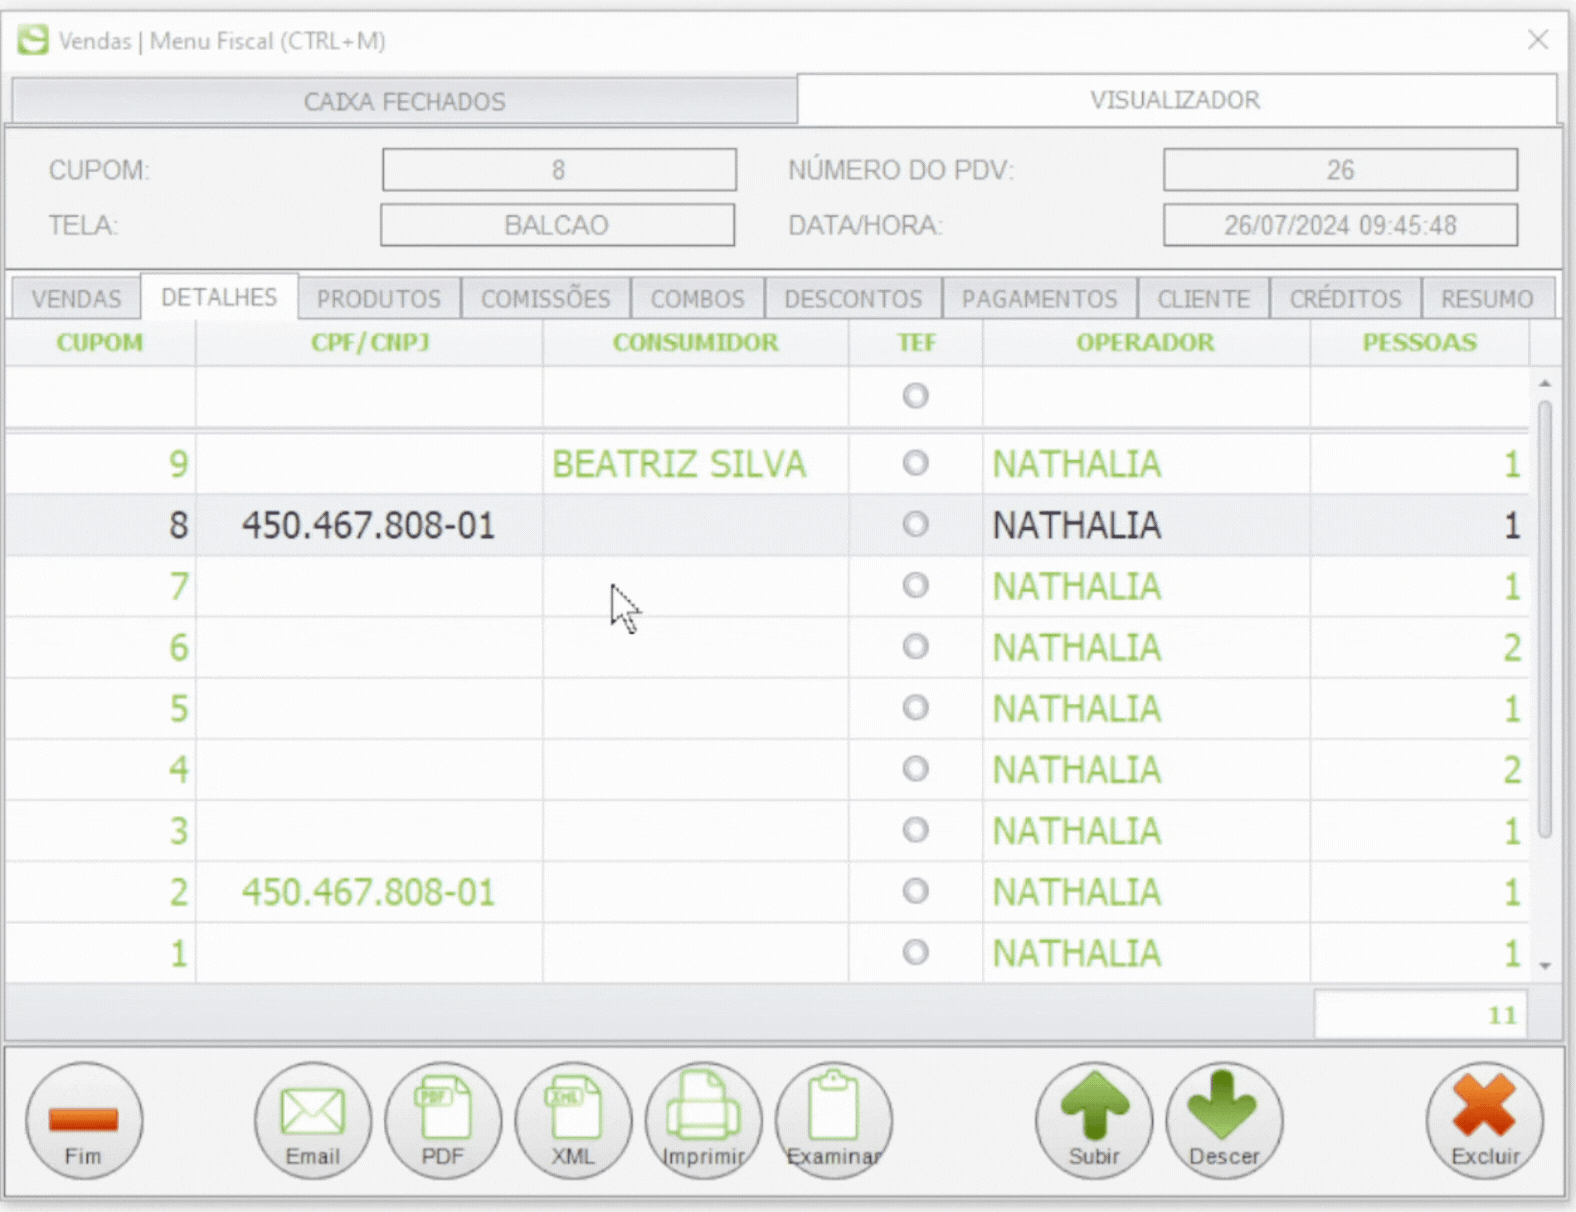Open the VENDAS tab
1576x1212 pixels.
tap(76, 299)
